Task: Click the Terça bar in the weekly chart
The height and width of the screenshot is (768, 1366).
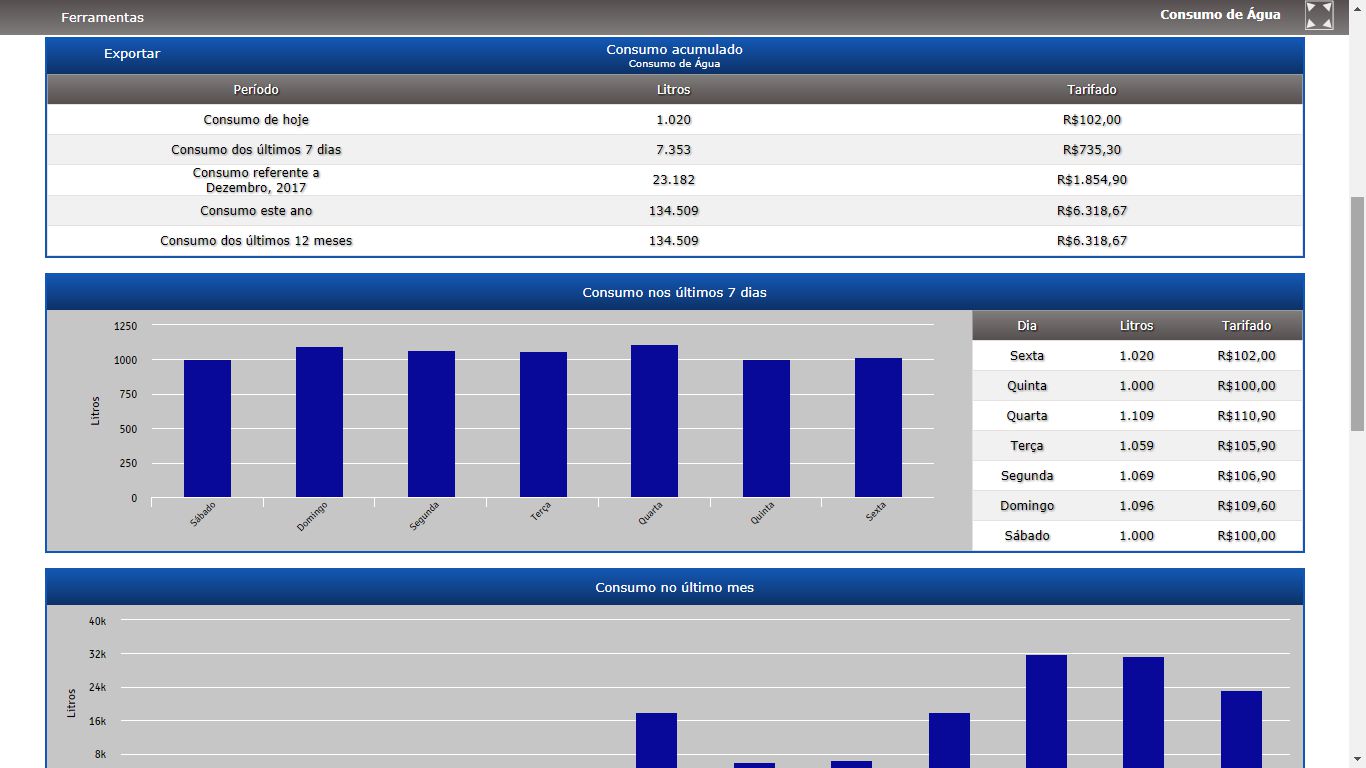Action: click(543, 424)
